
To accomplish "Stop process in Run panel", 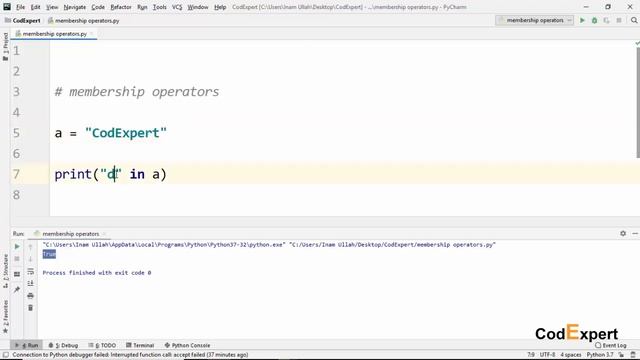I will pos(17,259).
